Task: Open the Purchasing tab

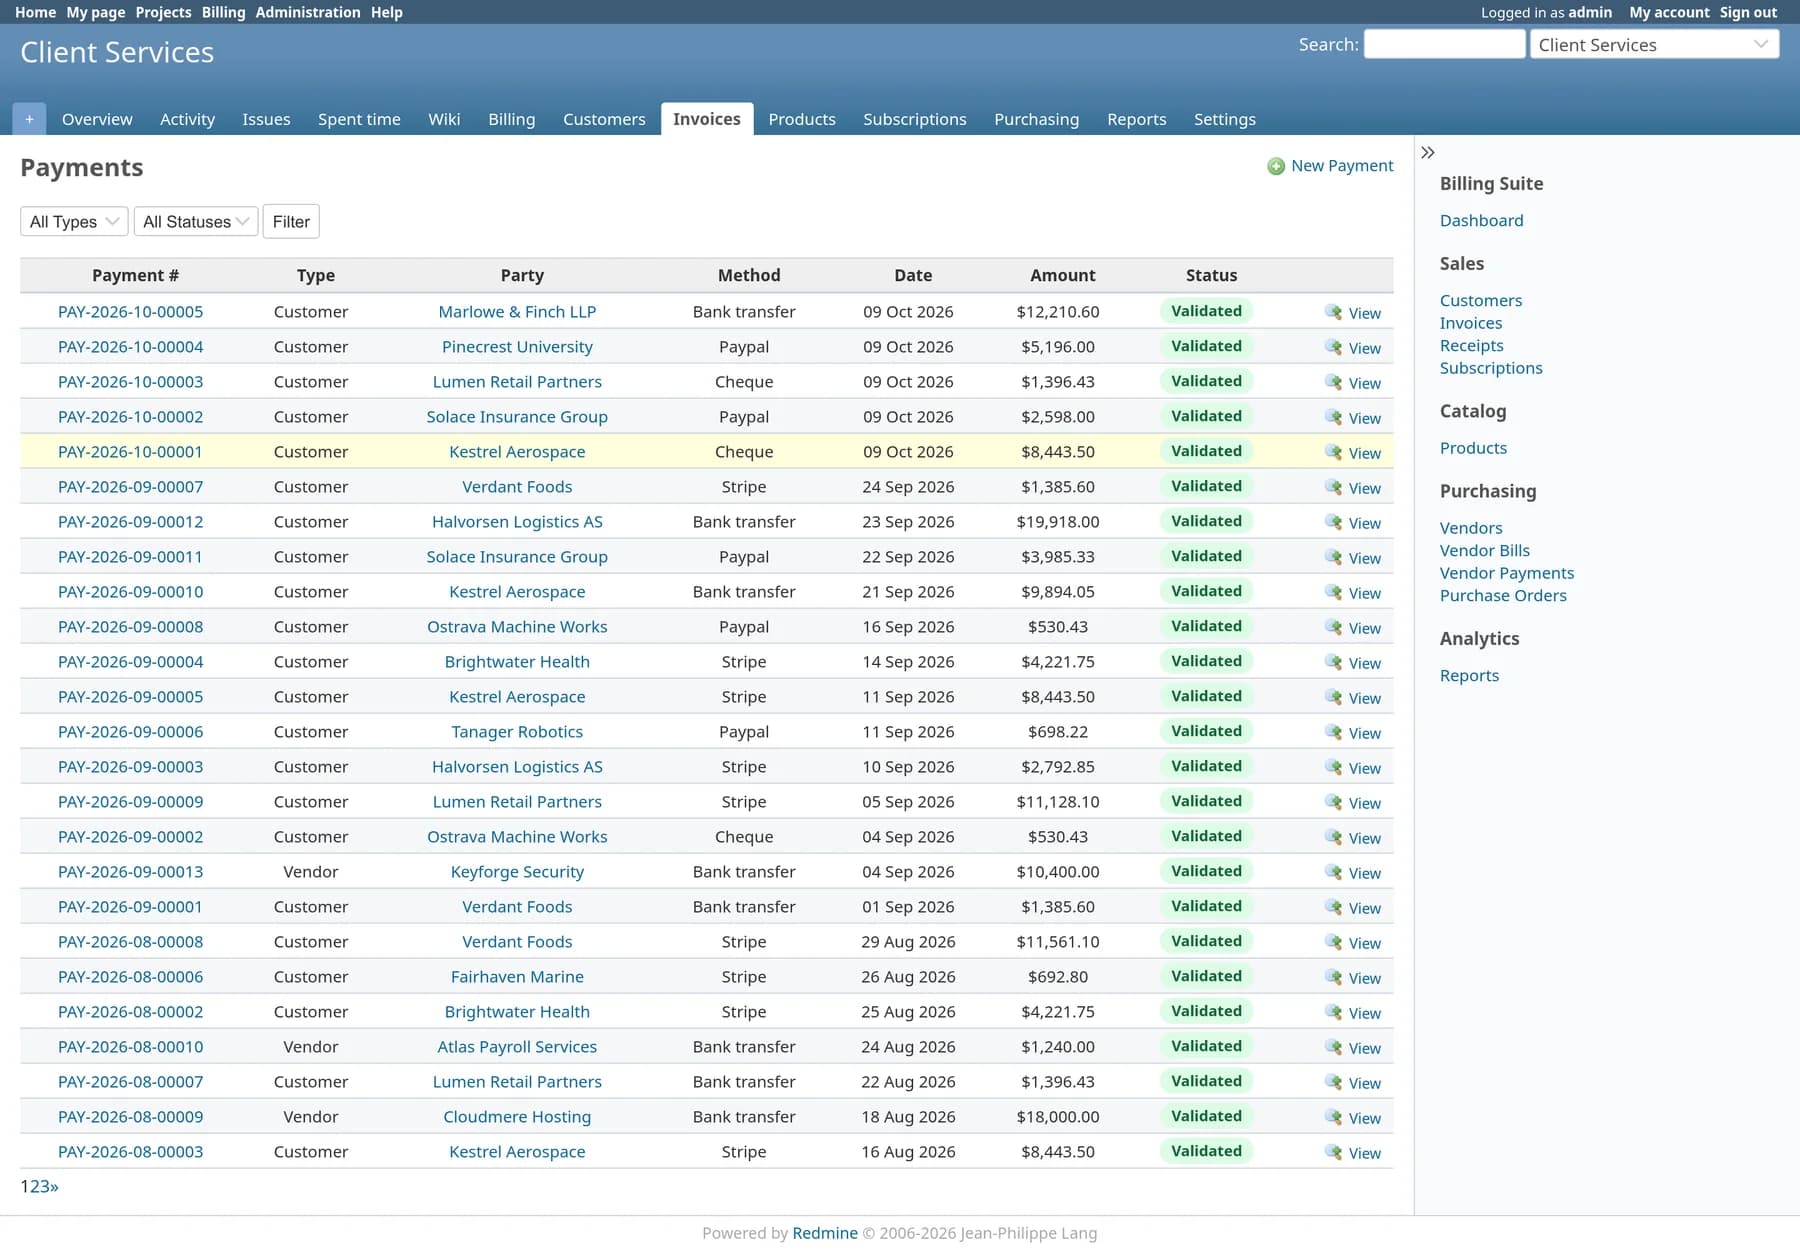Action: 1036,119
